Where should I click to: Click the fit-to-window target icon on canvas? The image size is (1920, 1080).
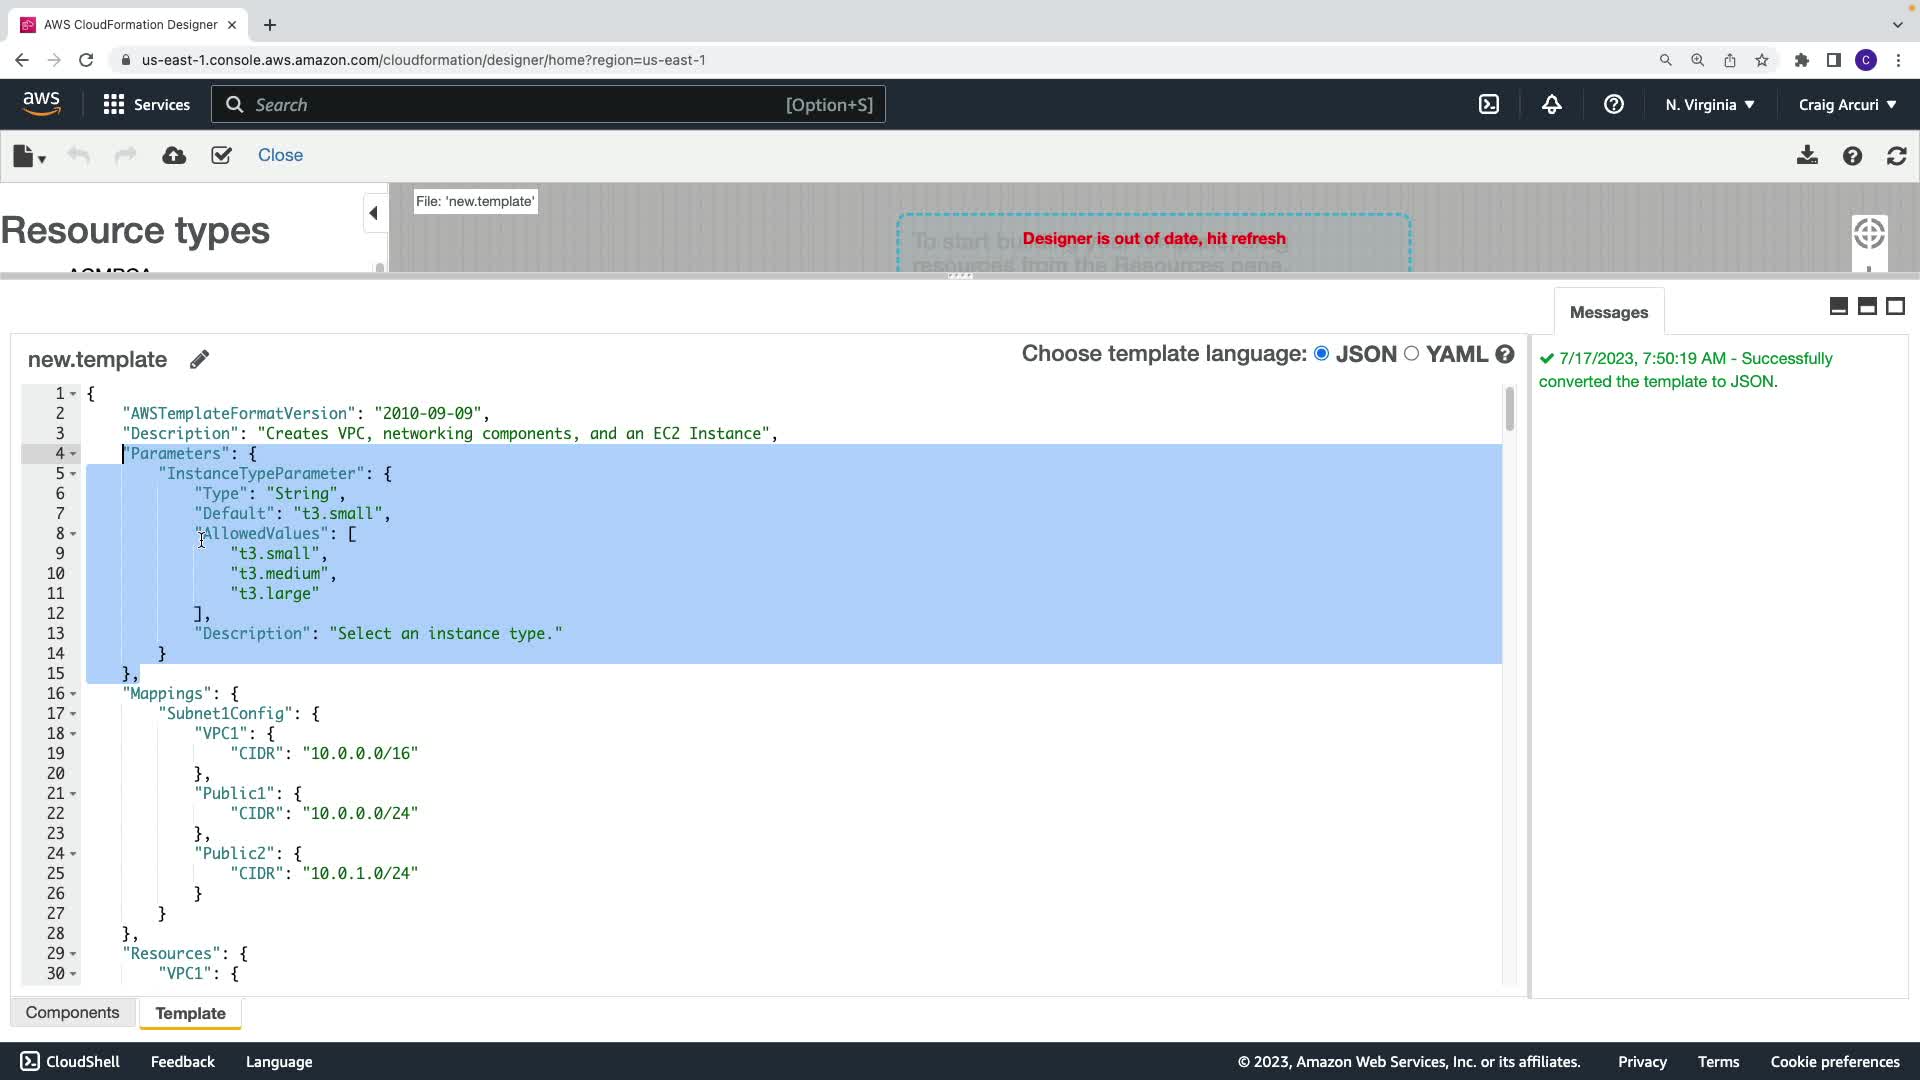click(x=1868, y=234)
